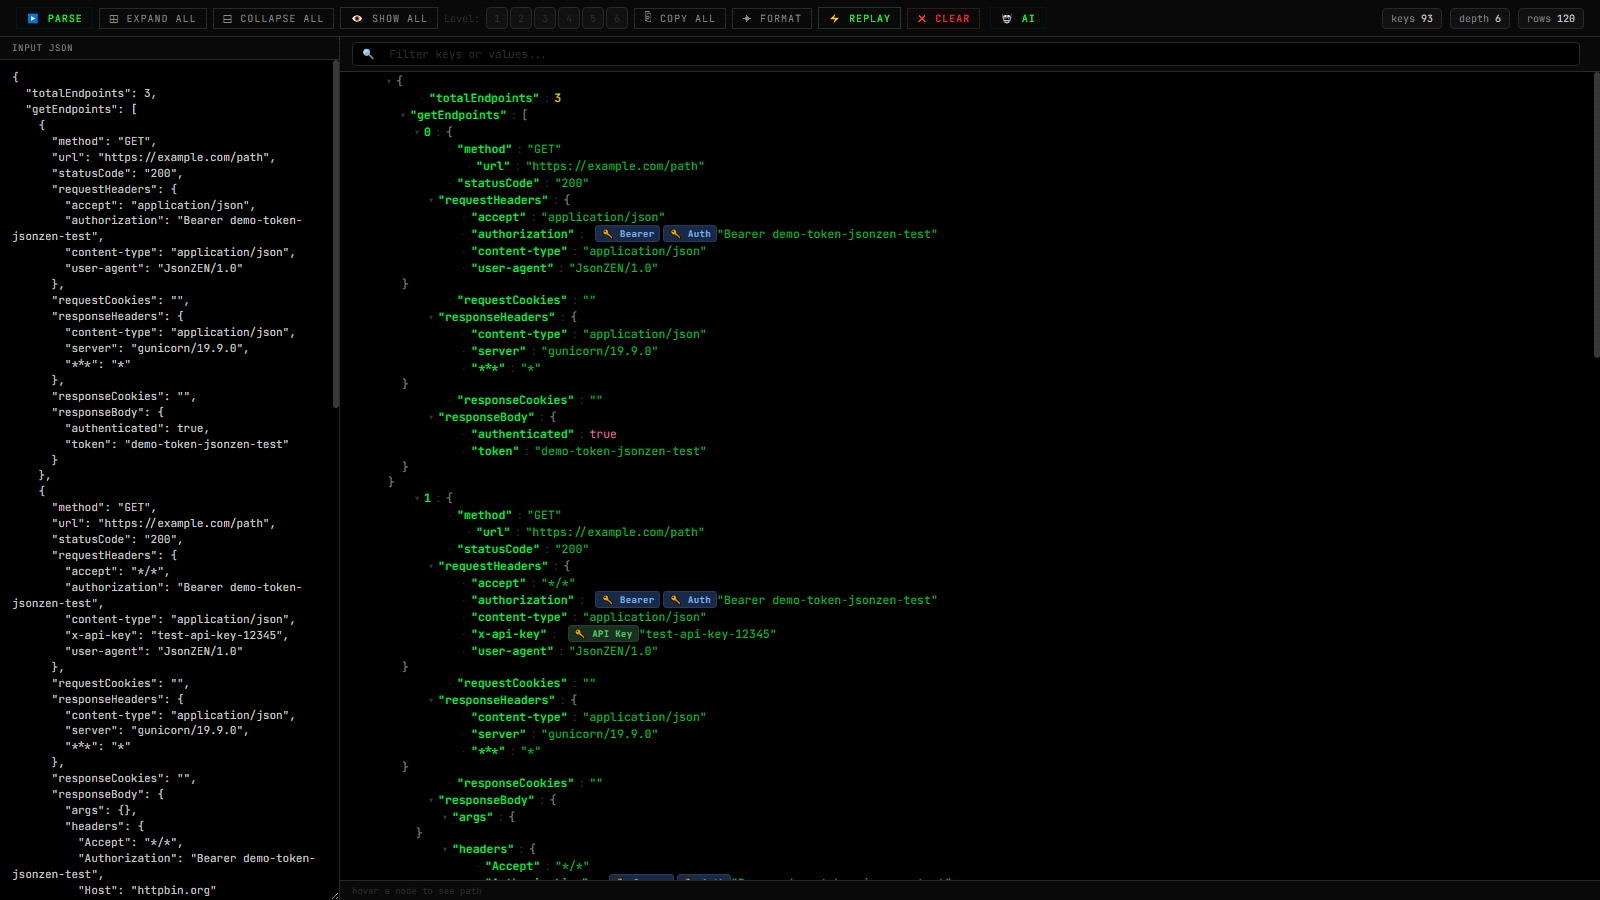Select endpoint 0 responseCookies key
This screenshot has width=1600, height=900.
[516, 400]
